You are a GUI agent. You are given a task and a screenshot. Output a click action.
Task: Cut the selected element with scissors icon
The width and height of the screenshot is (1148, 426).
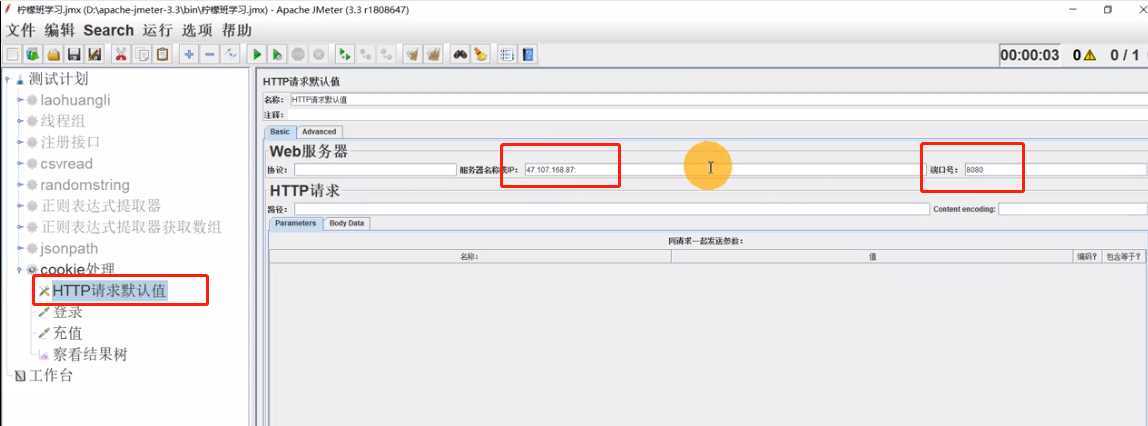pos(122,54)
